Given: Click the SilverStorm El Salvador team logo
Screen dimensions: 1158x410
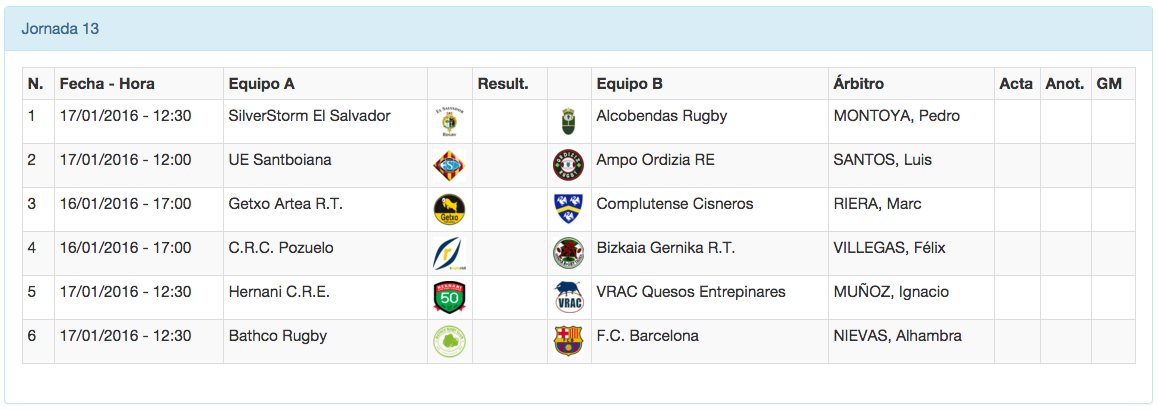Looking at the screenshot, I should coord(449,122).
